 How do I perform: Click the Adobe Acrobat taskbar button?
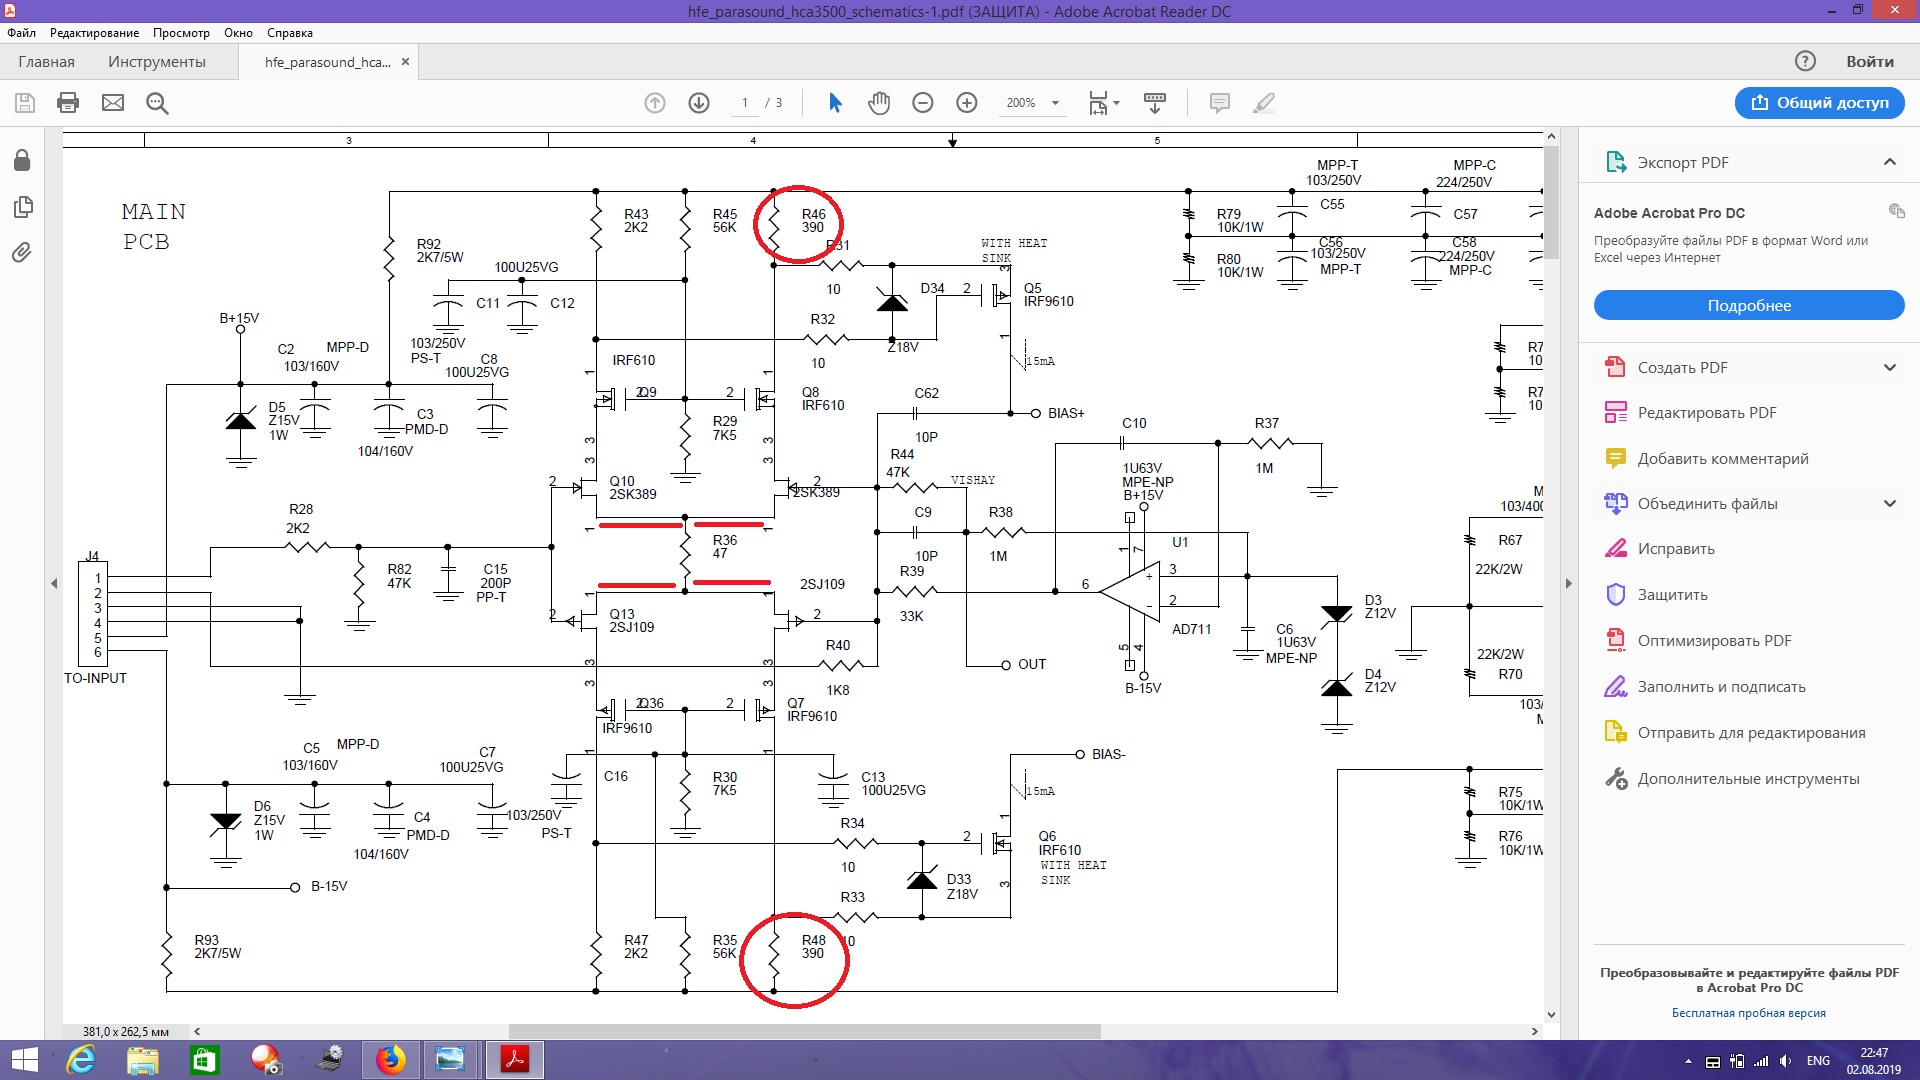click(x=515, y=1060)
